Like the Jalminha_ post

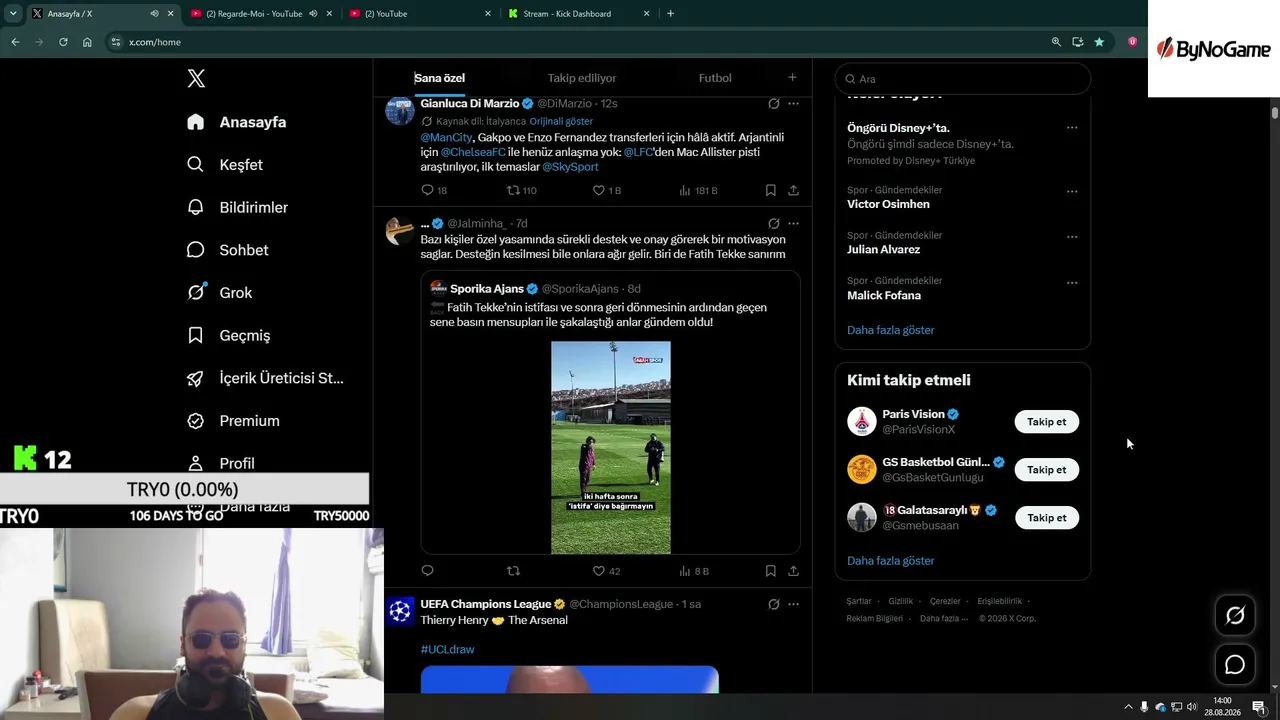(x=599, y=571)
